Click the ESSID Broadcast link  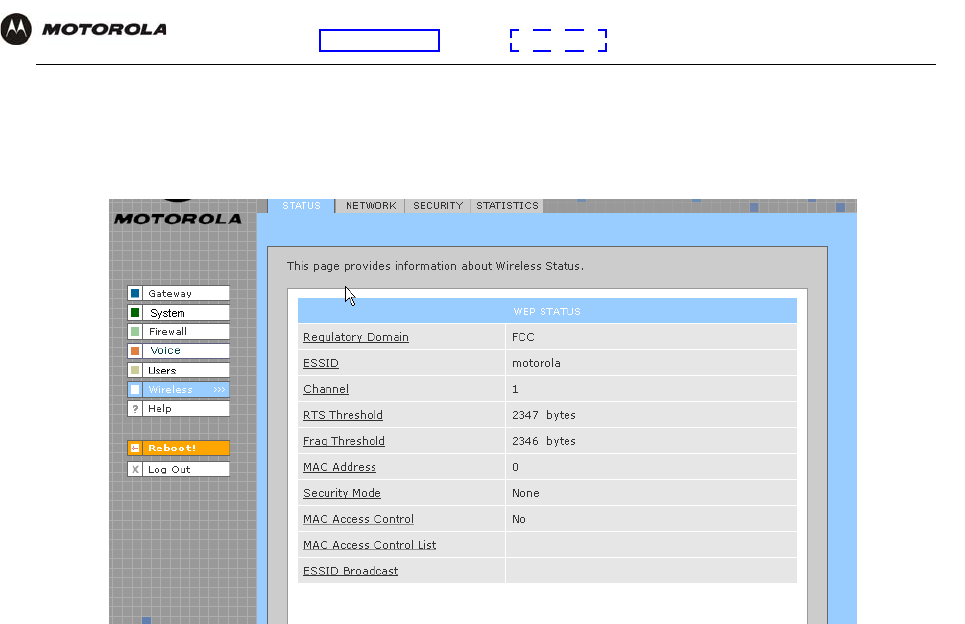tap(350, 570)
